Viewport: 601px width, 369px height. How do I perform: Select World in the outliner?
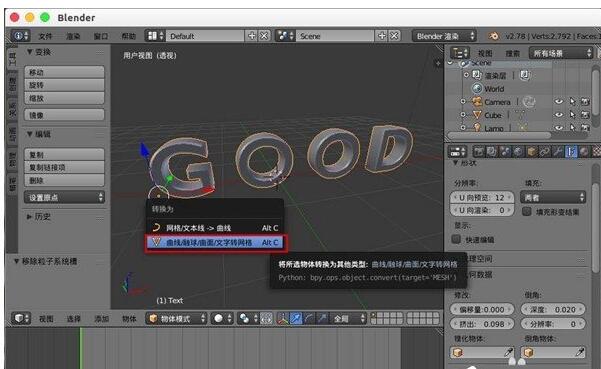click(x=494, y=89)
